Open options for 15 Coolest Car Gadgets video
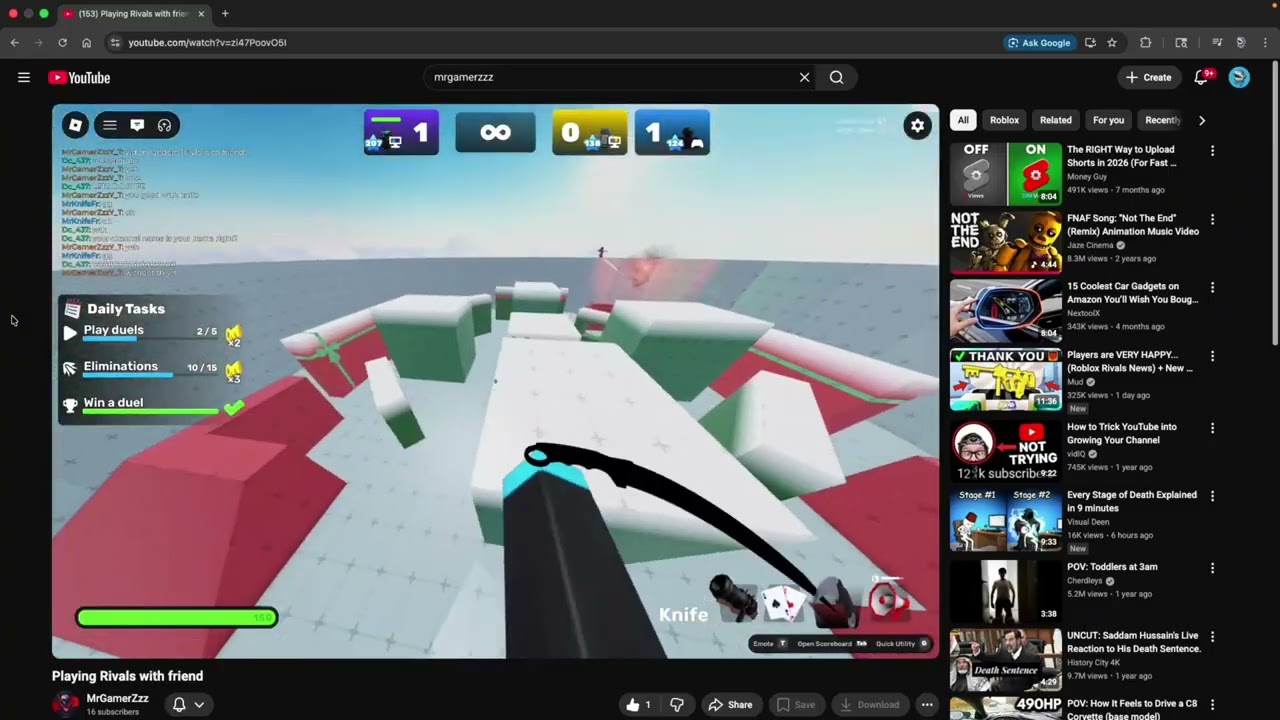 (1212, 287)
